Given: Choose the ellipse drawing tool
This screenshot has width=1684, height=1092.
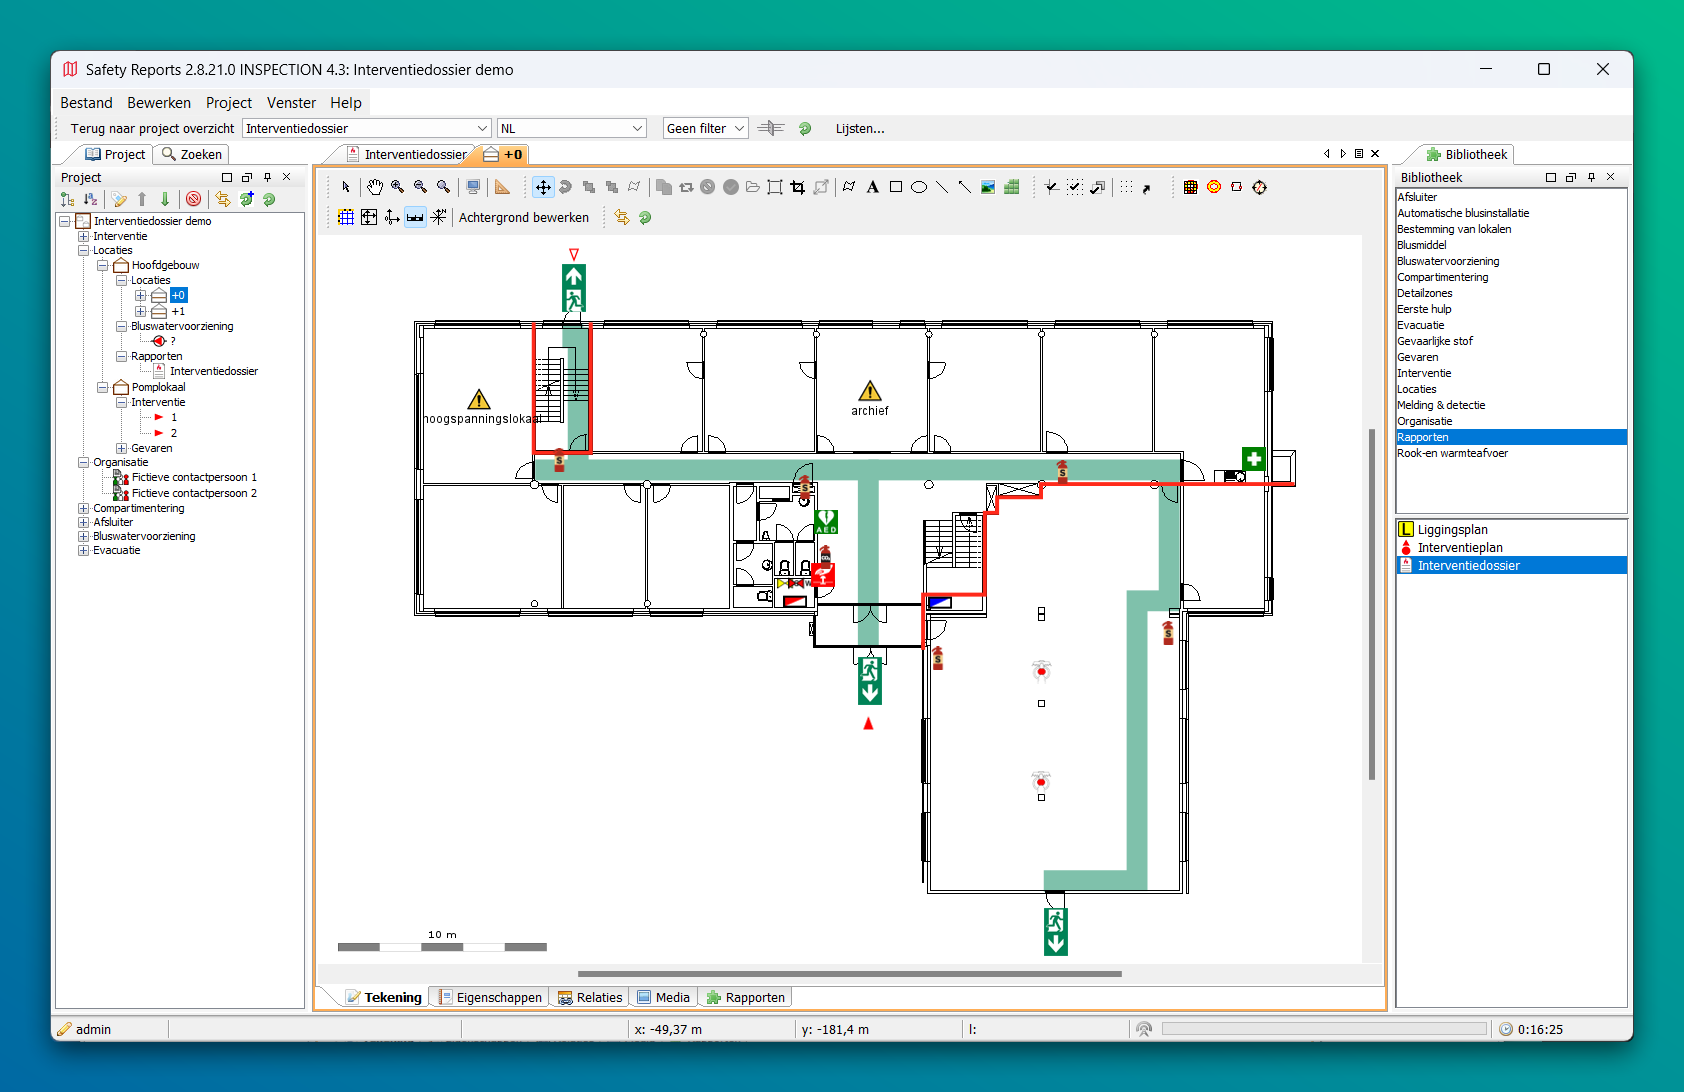Looking at the screenshot, I should pyautogui.click(x=918, y=187).
